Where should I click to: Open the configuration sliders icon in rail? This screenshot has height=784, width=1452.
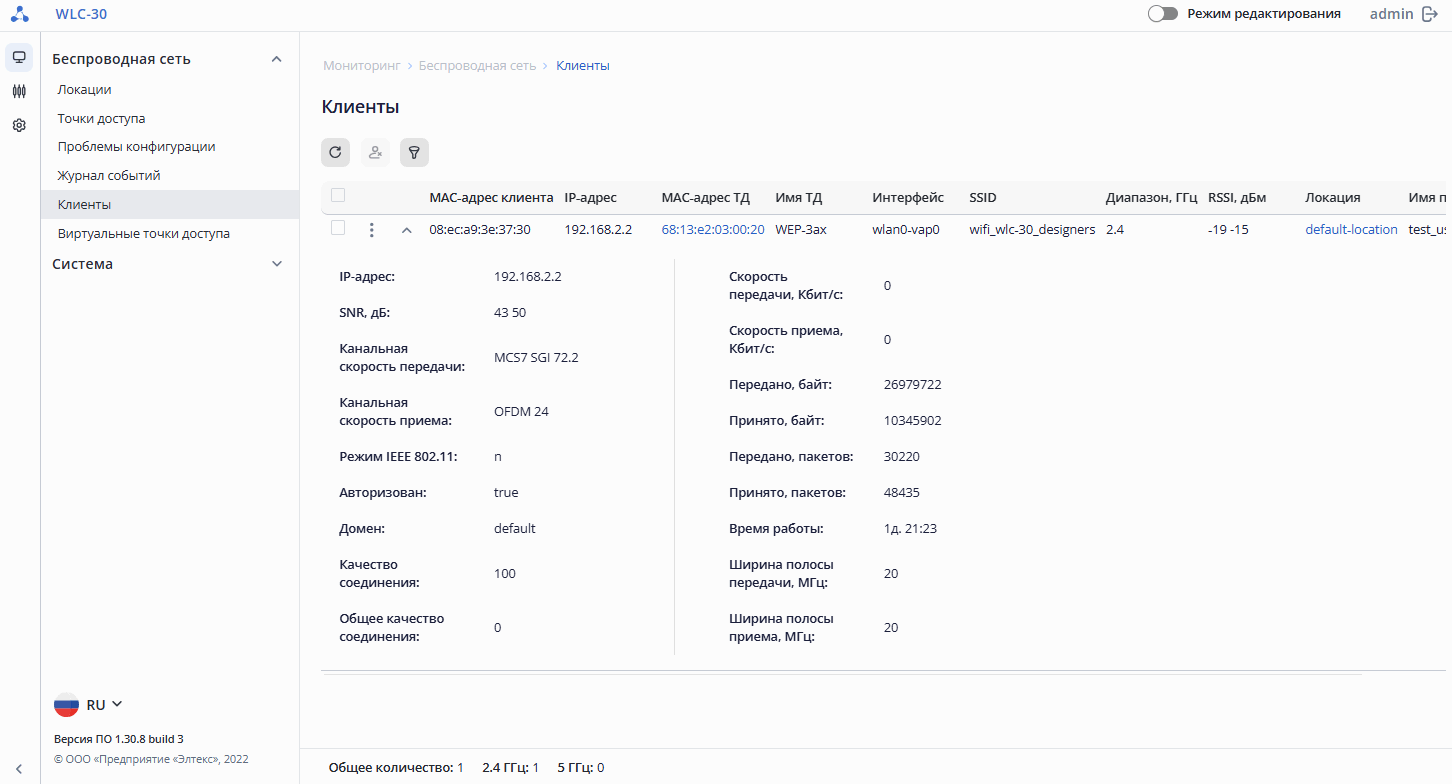coord(19,91)
